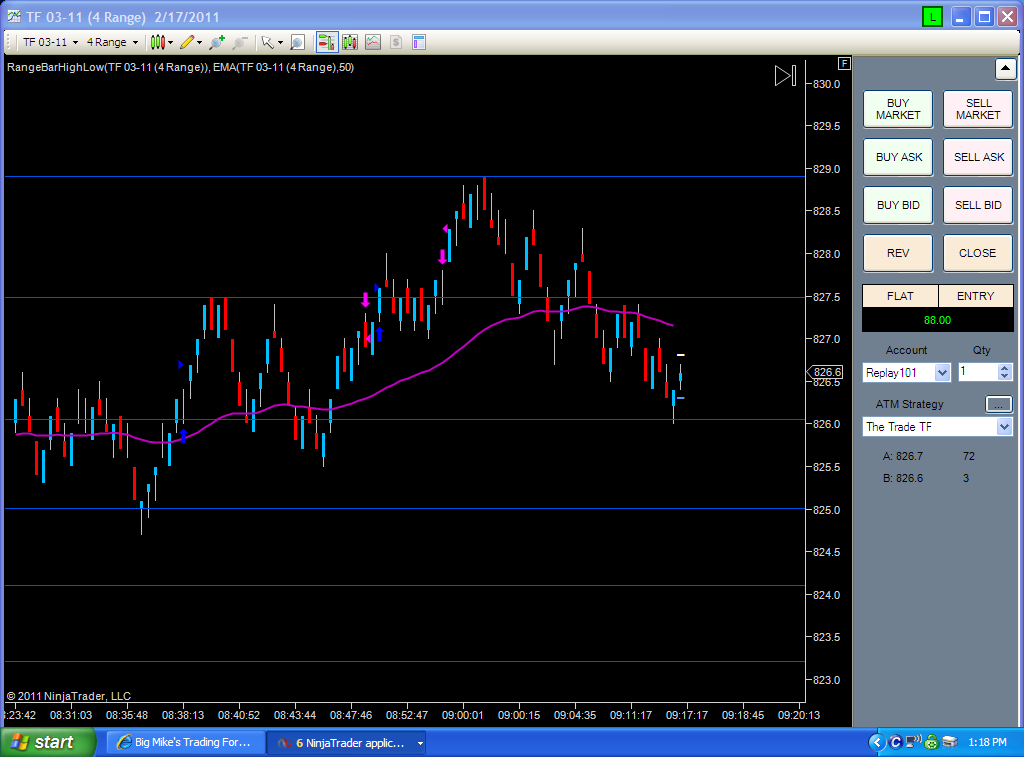Click the SELL BID button
Image resolution: width=1024 pixels, height=757 pixels.
tap(978, 205)
